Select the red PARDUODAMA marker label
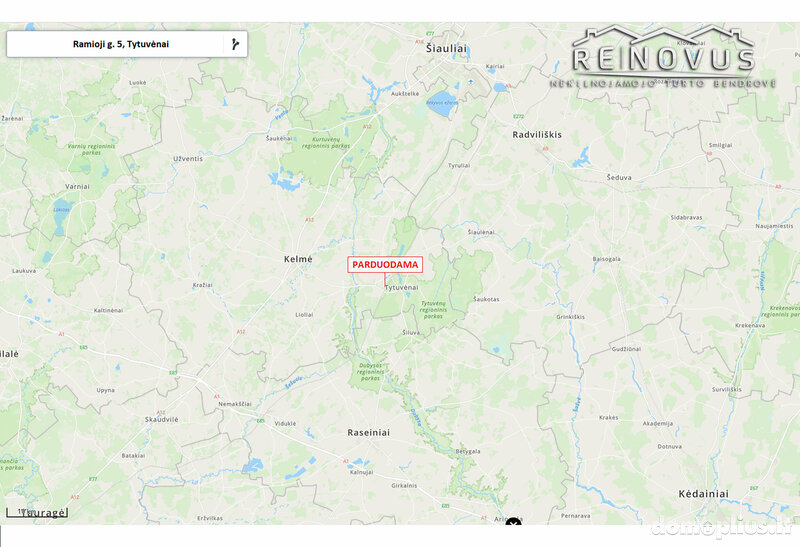This screenshot has height=547, width=800. (x=385, y=264)
